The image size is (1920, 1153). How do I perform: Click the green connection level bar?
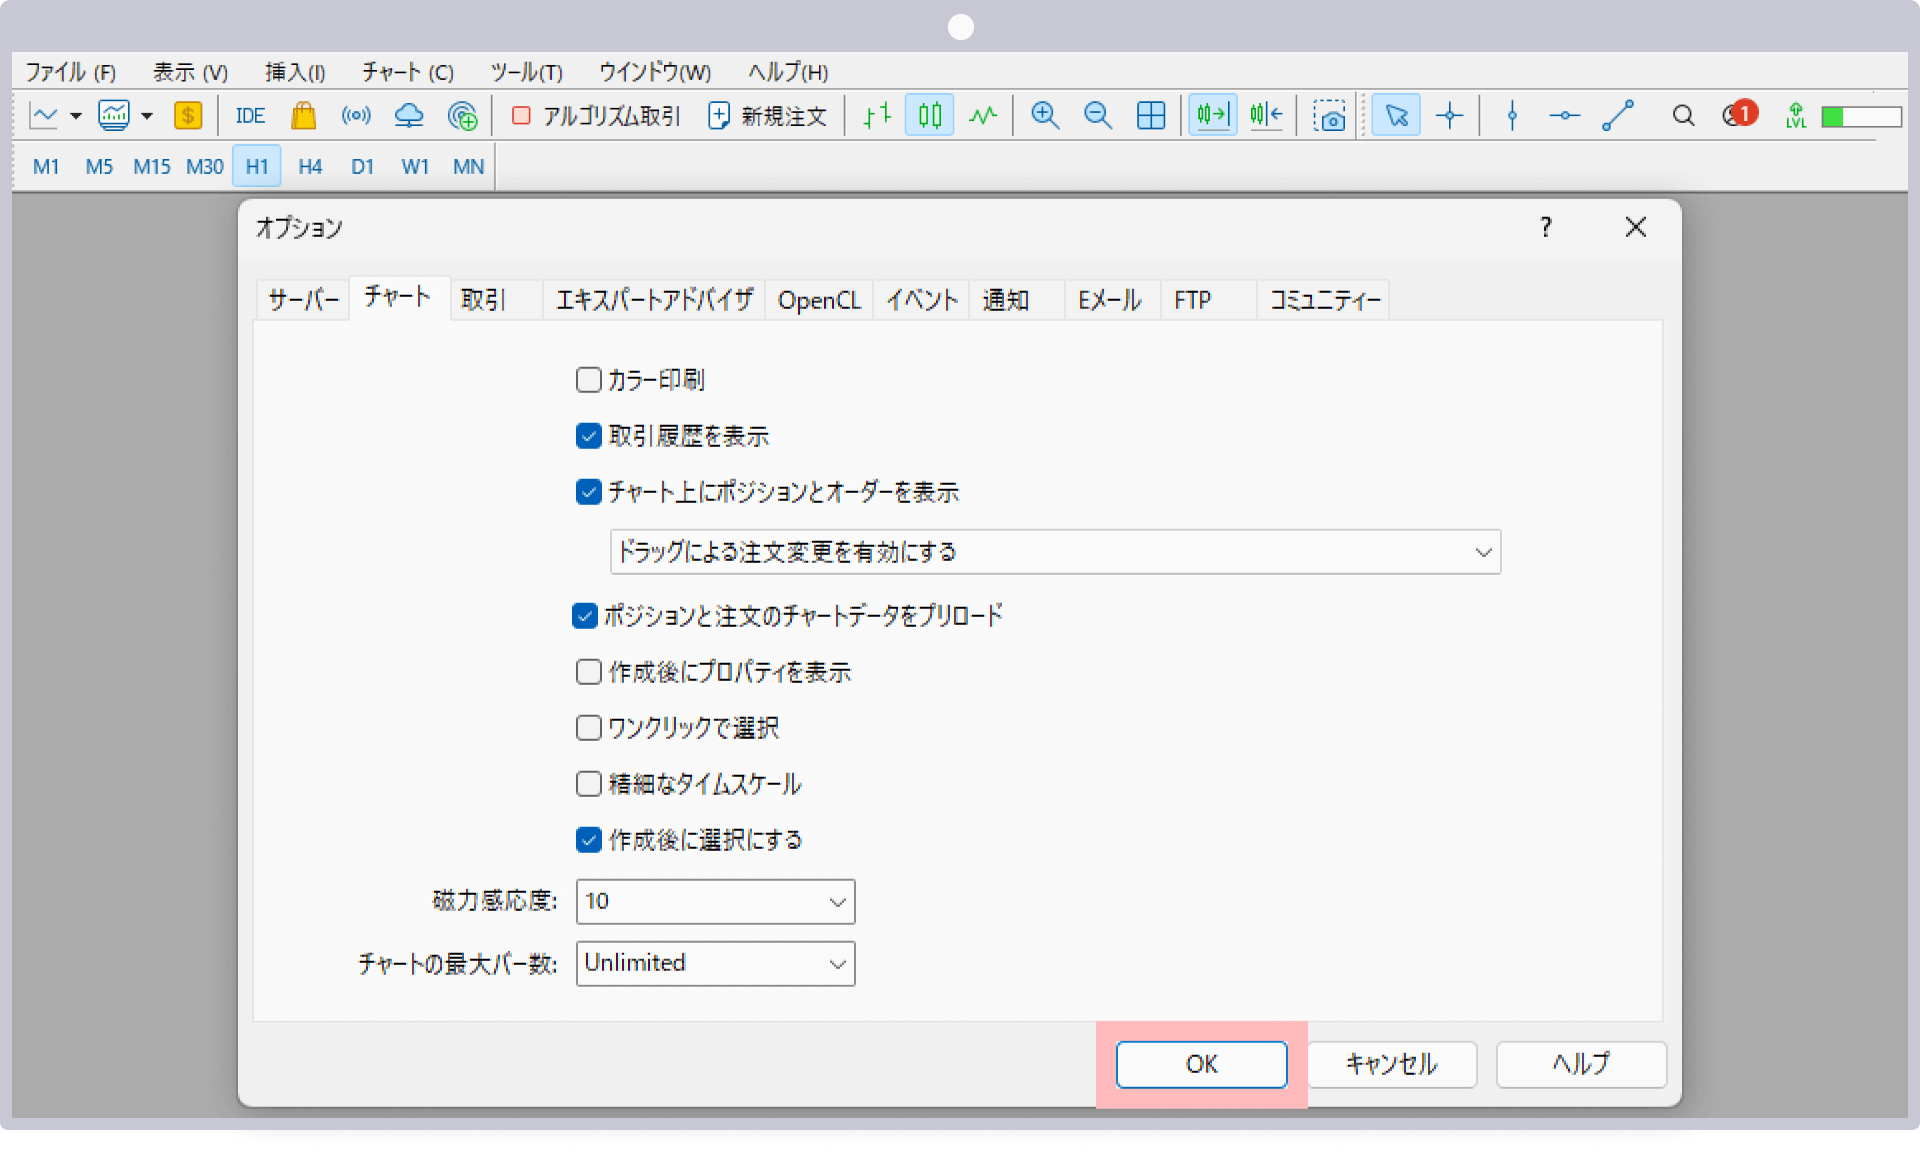[x=1861, y=117]
